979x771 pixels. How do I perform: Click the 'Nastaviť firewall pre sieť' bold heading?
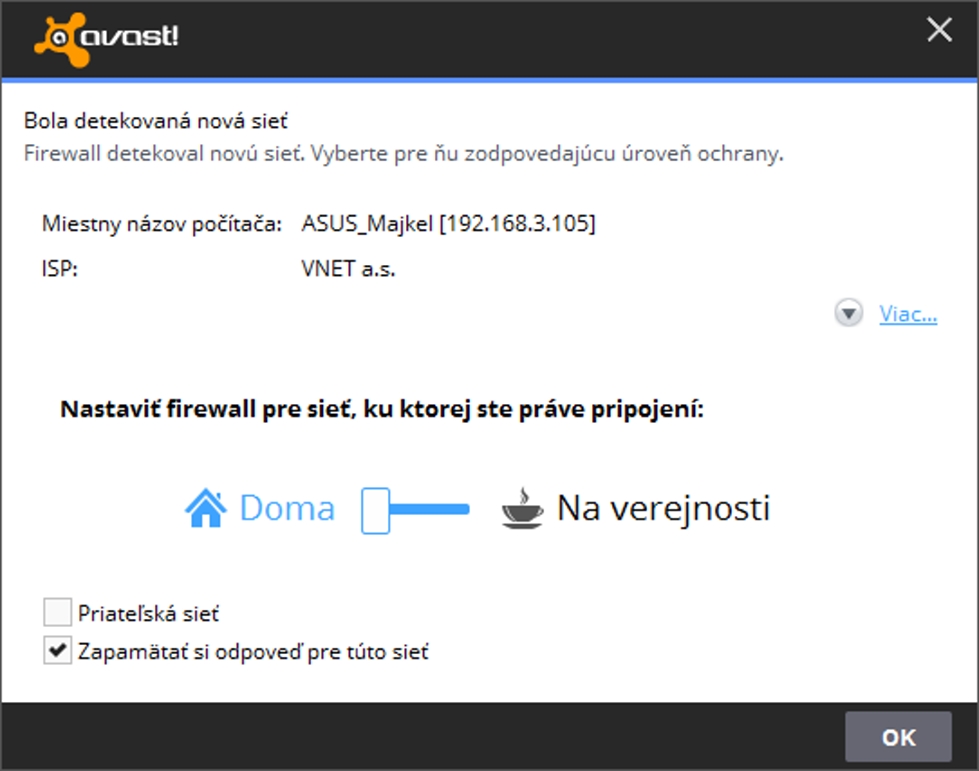(382, 410)
